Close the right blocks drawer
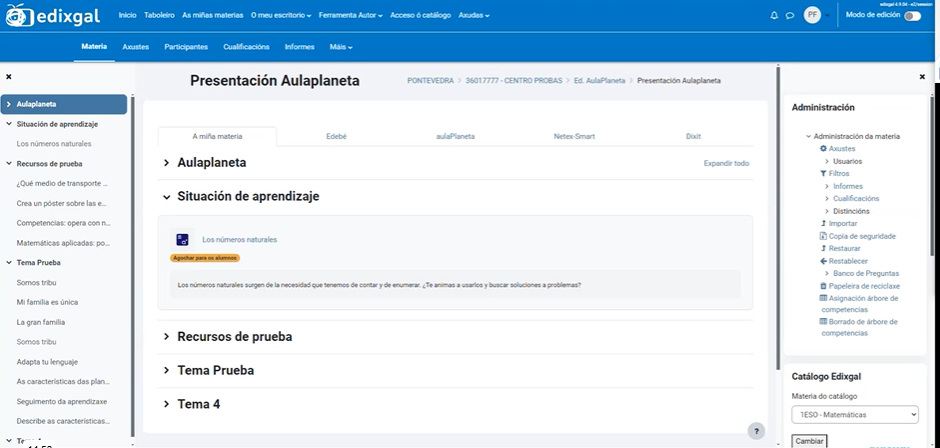 [922, 77]
